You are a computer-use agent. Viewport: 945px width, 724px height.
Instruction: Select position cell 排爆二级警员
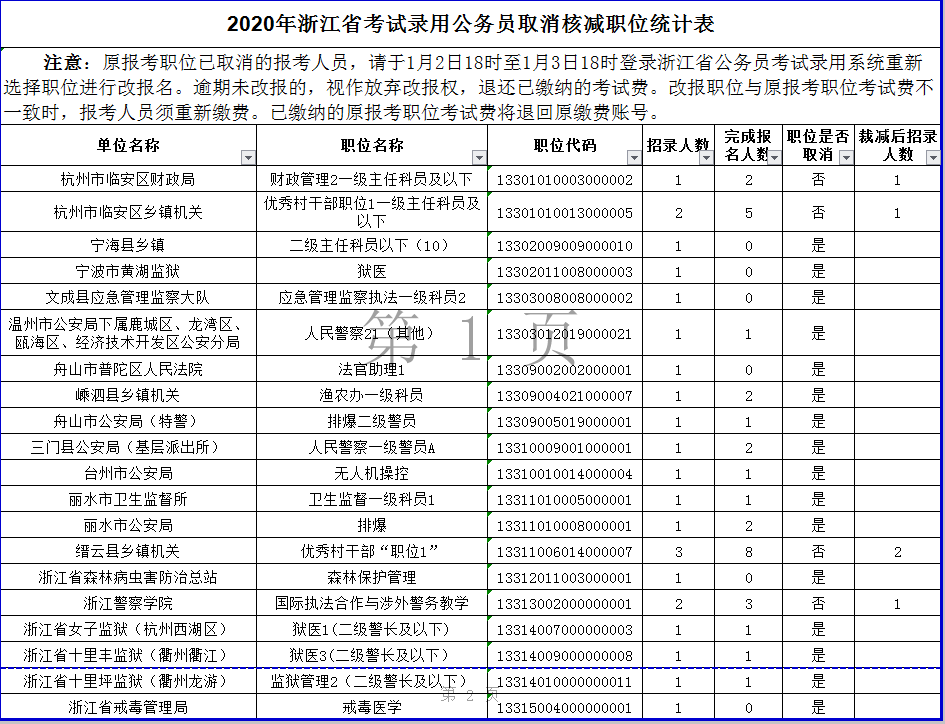[x=372, y=421]
